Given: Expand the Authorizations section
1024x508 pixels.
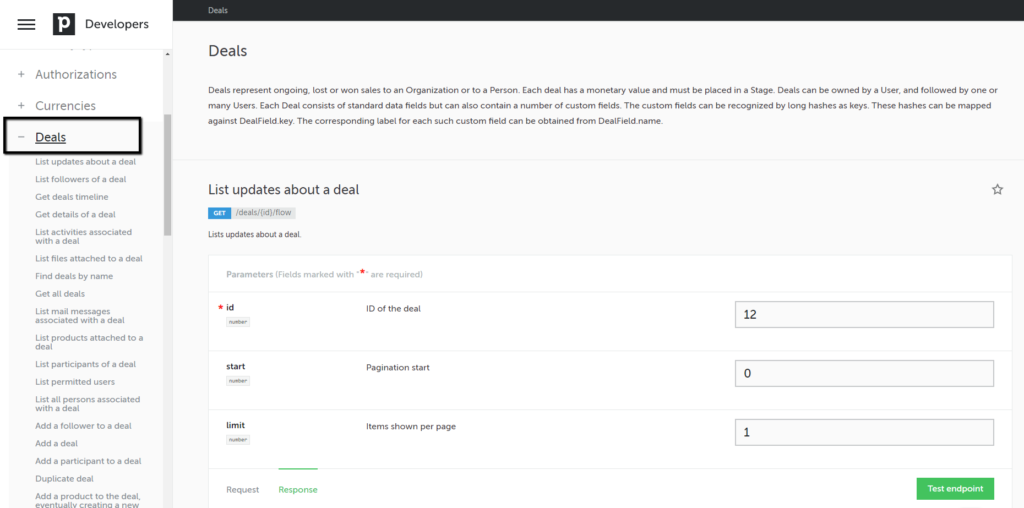Looking at the screenshot, I should pos(76,74).
